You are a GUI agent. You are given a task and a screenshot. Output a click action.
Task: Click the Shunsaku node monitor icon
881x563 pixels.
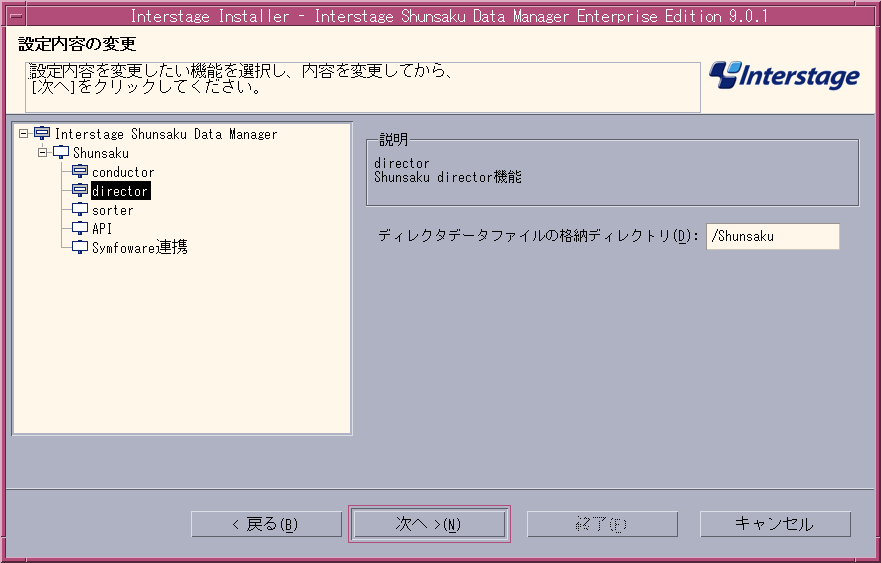click(61, 153)
